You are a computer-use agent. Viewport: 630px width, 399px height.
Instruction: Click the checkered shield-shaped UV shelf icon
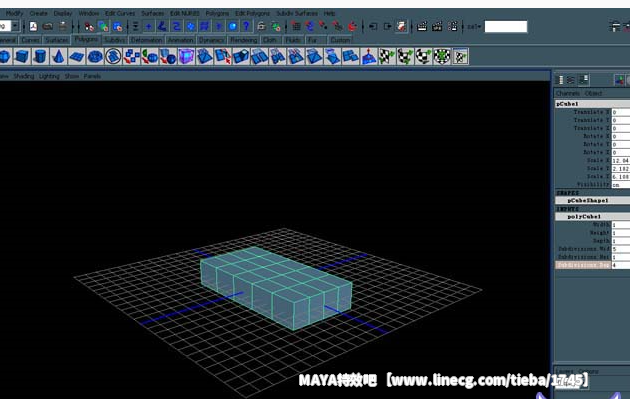point(442,56)
